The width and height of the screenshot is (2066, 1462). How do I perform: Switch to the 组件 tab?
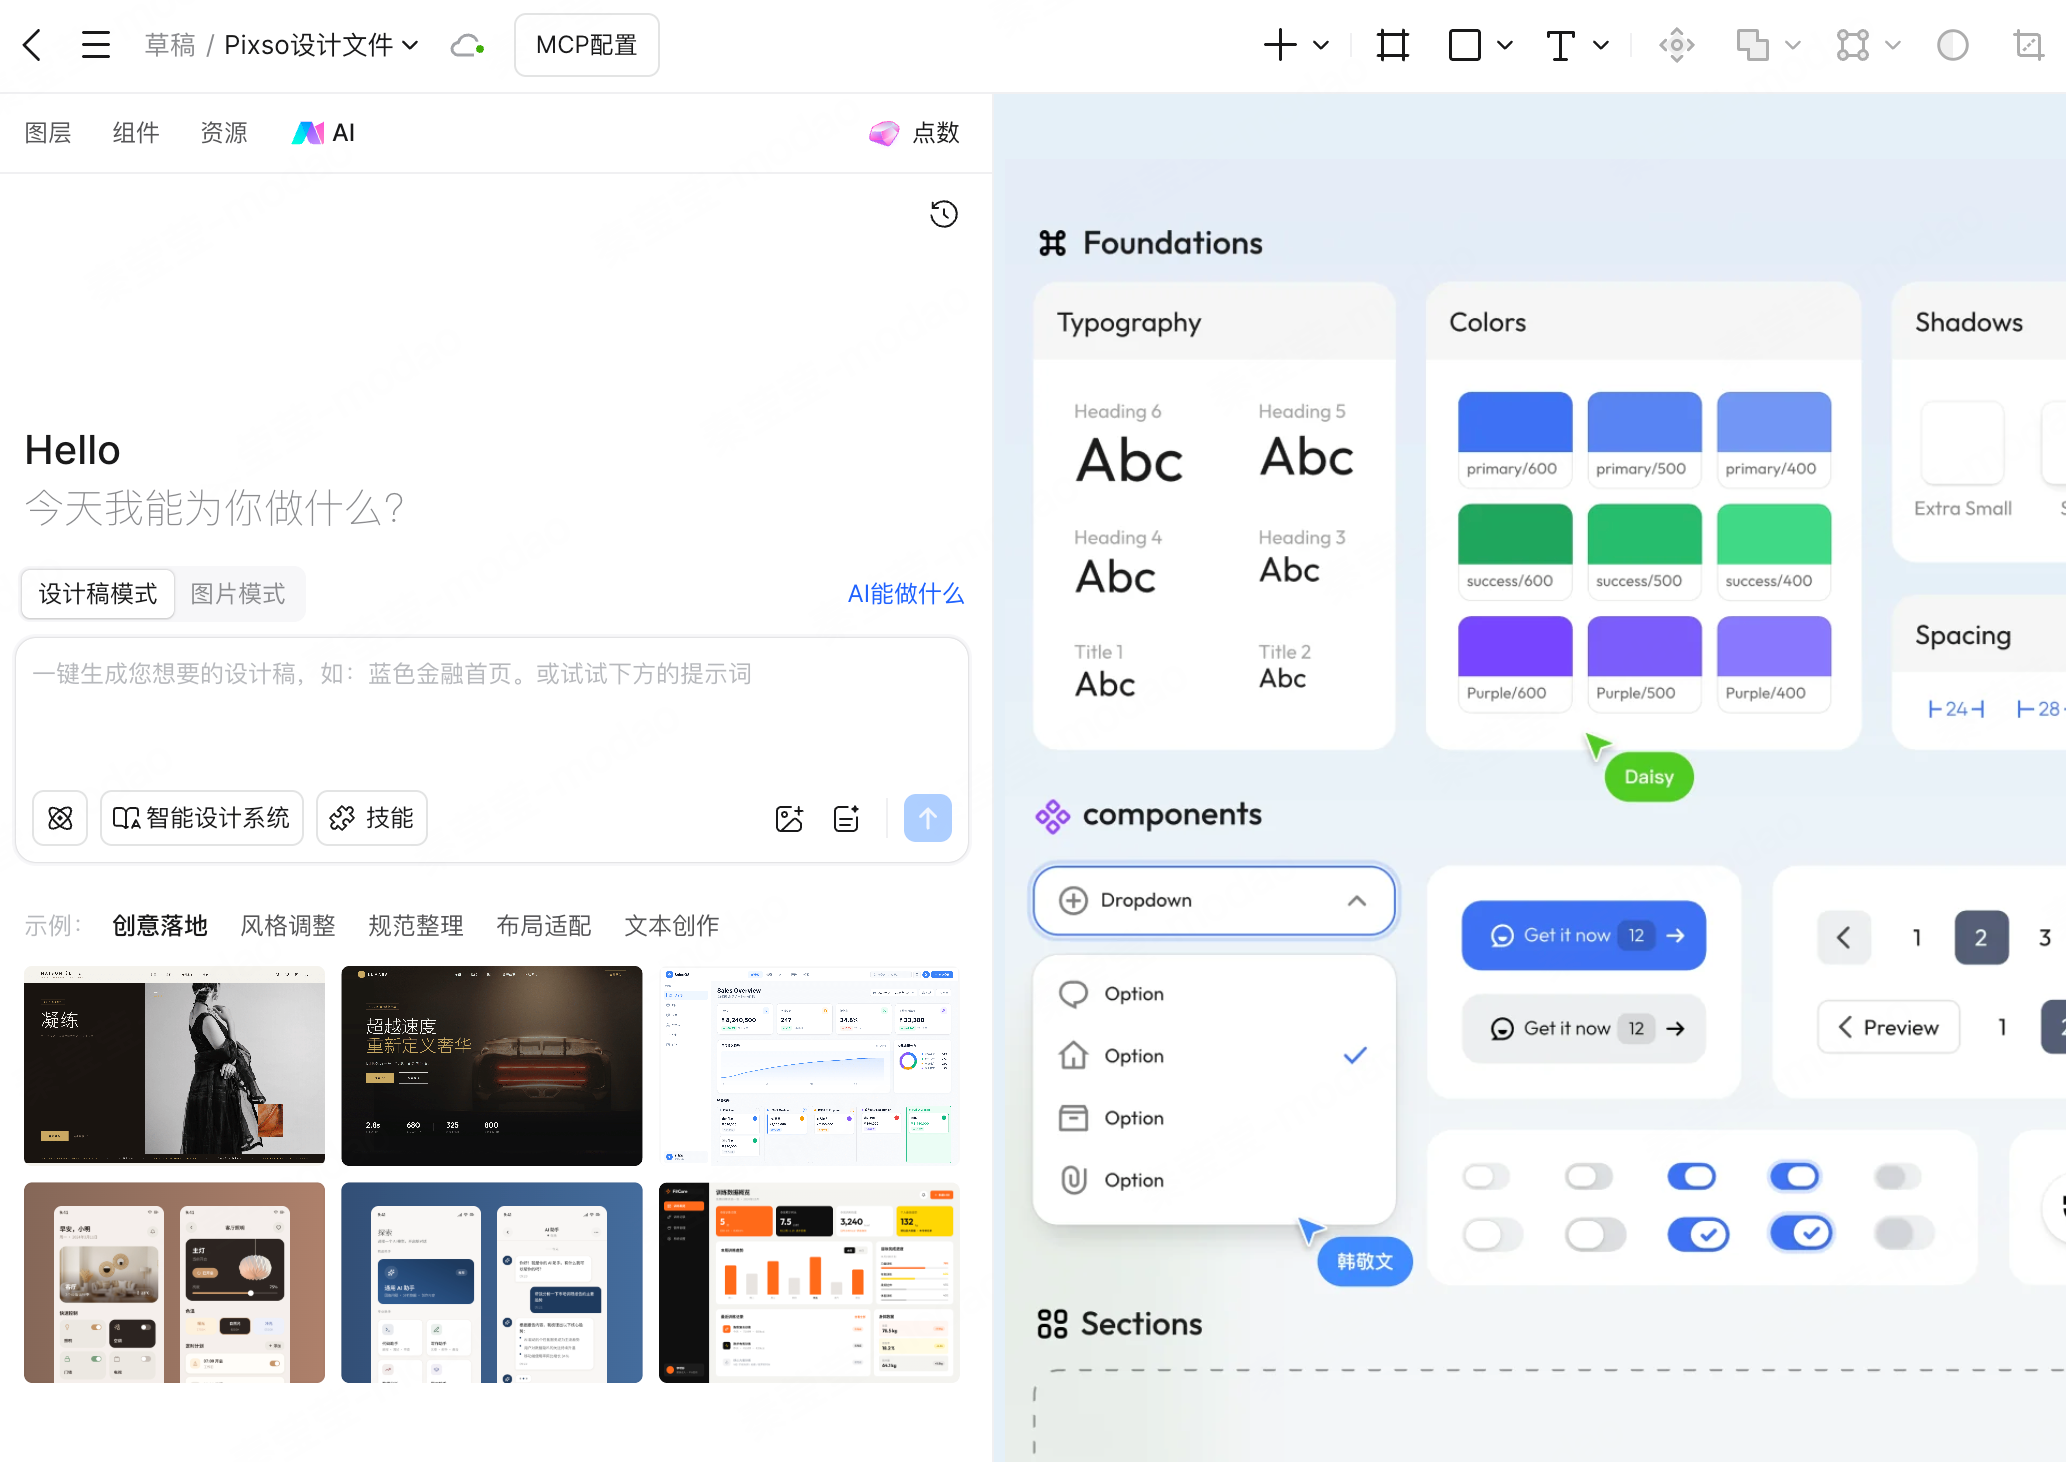click(136, 133)
